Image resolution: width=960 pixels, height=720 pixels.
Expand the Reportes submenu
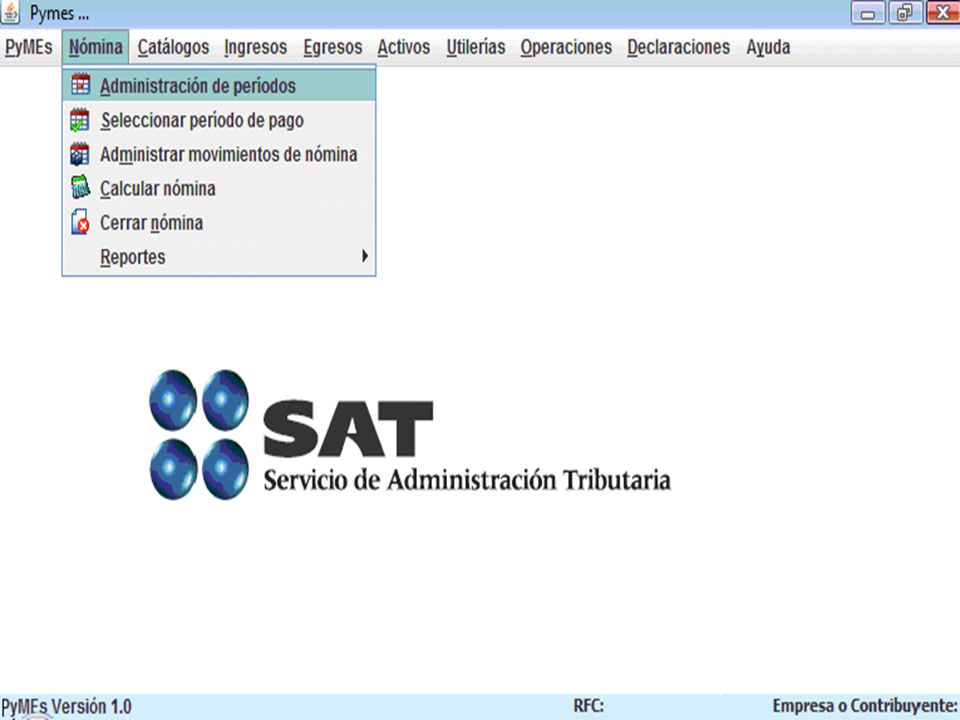click(x=219, y=257)
